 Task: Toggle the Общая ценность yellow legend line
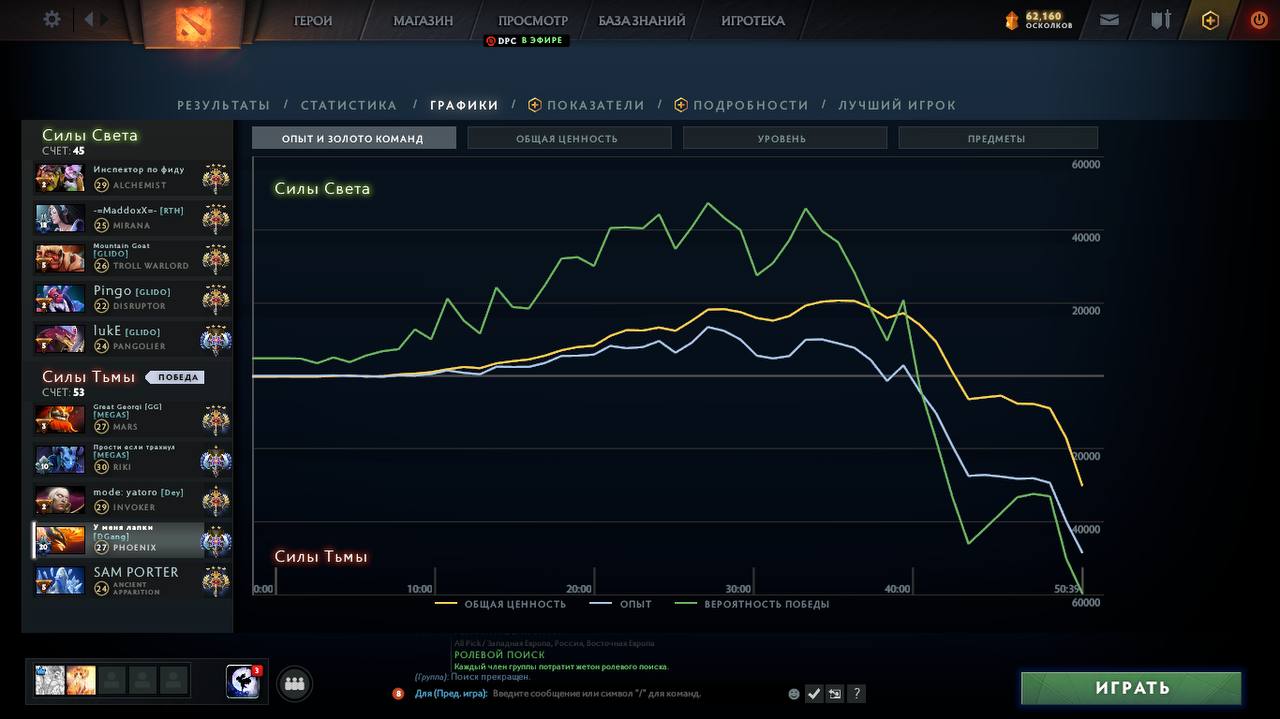(500, 604)
